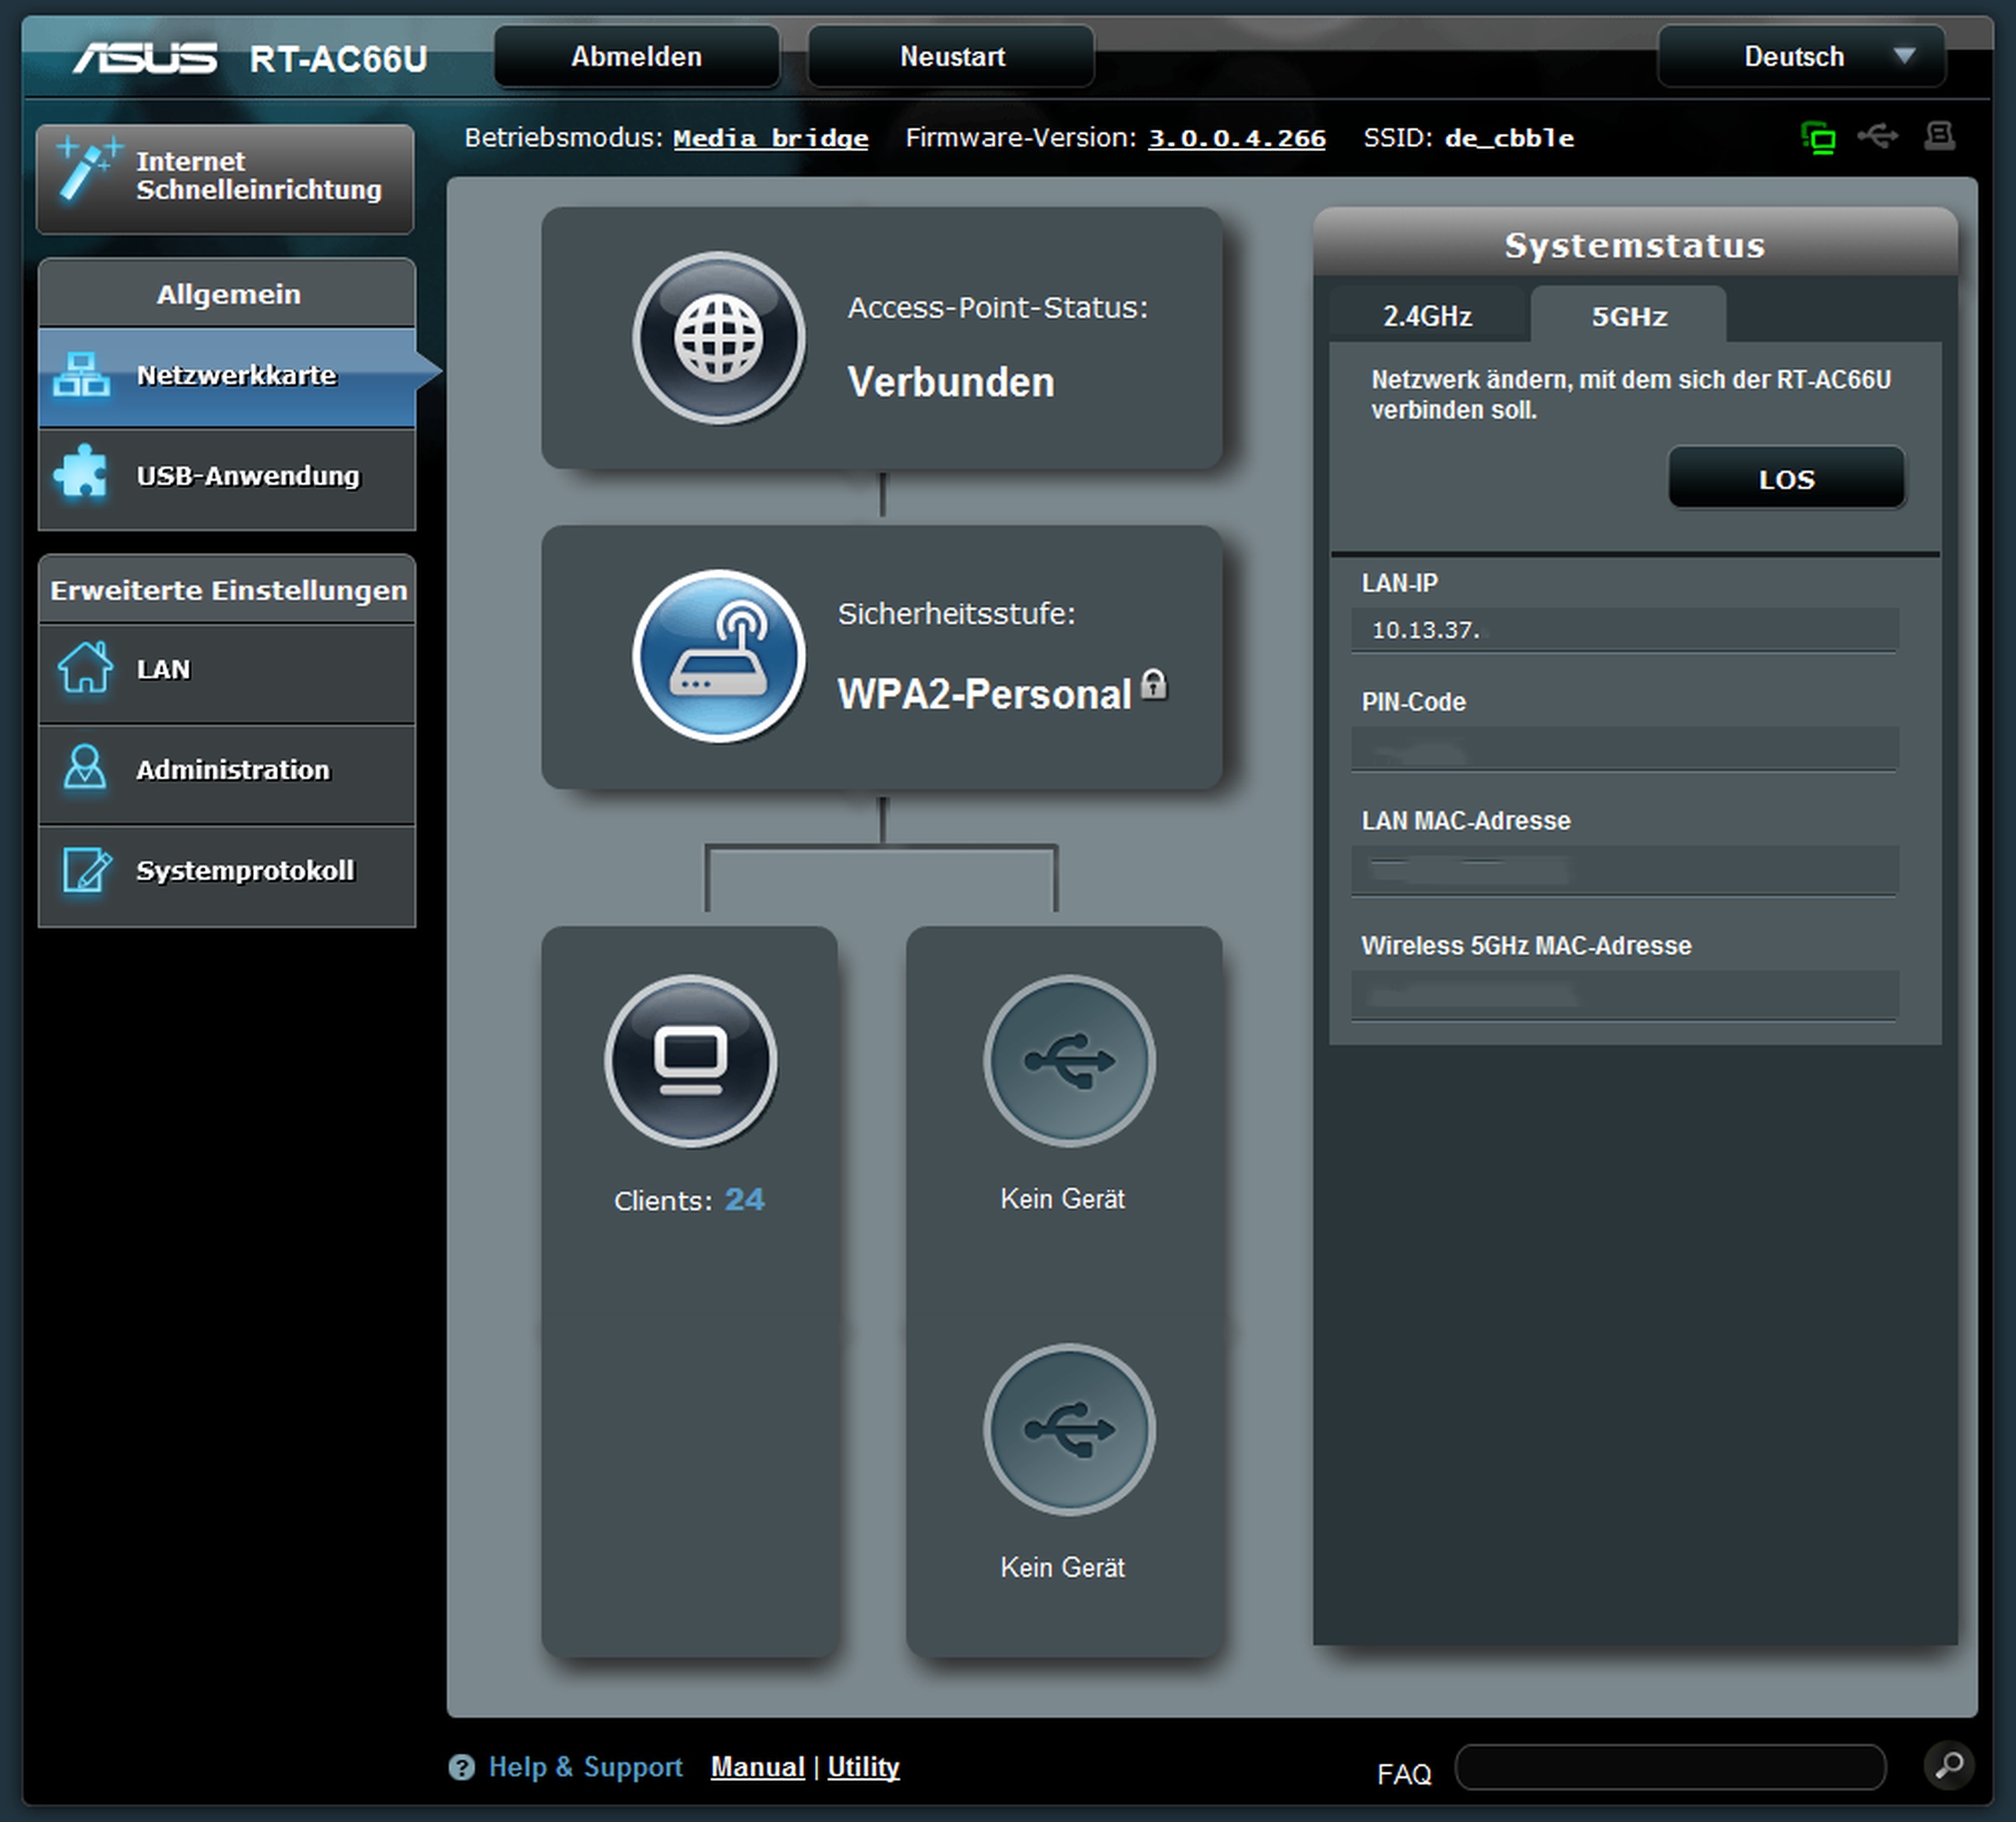Screen dimensions: 2016x1822
Task: Open the Media bridge mode link
Action: tap(770, 138)
